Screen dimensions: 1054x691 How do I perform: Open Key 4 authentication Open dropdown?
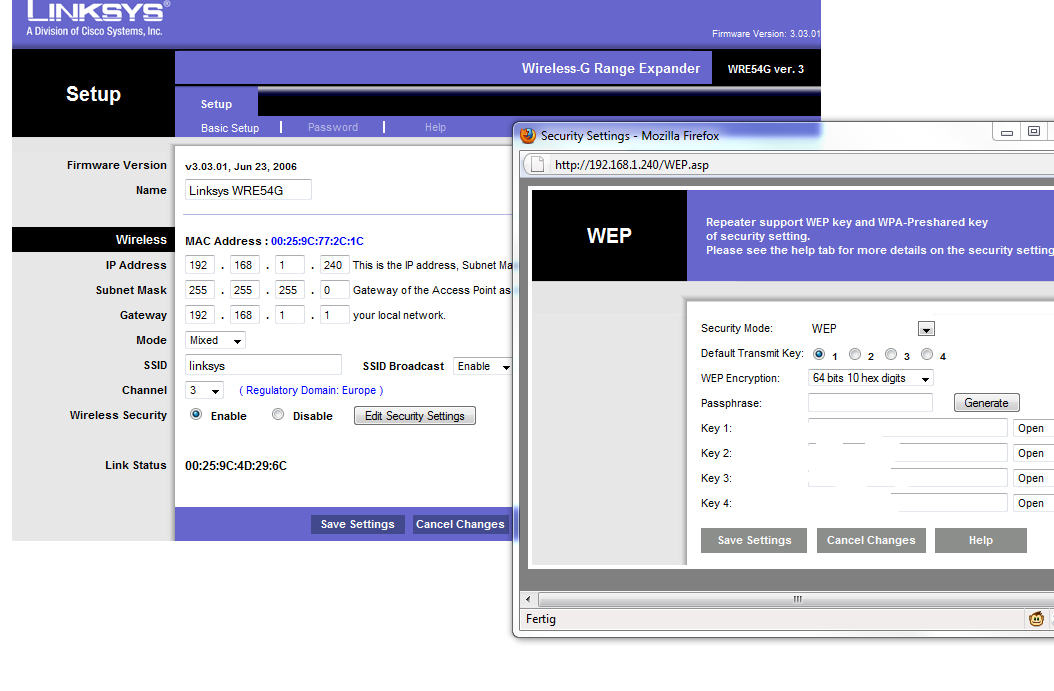pos(1033,503)
